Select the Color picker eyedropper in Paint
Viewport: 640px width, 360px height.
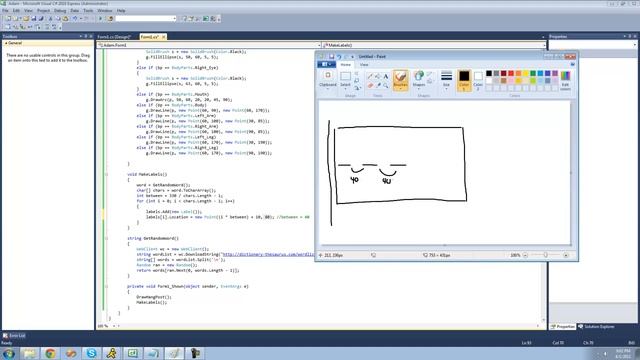(x=378, y=85)
